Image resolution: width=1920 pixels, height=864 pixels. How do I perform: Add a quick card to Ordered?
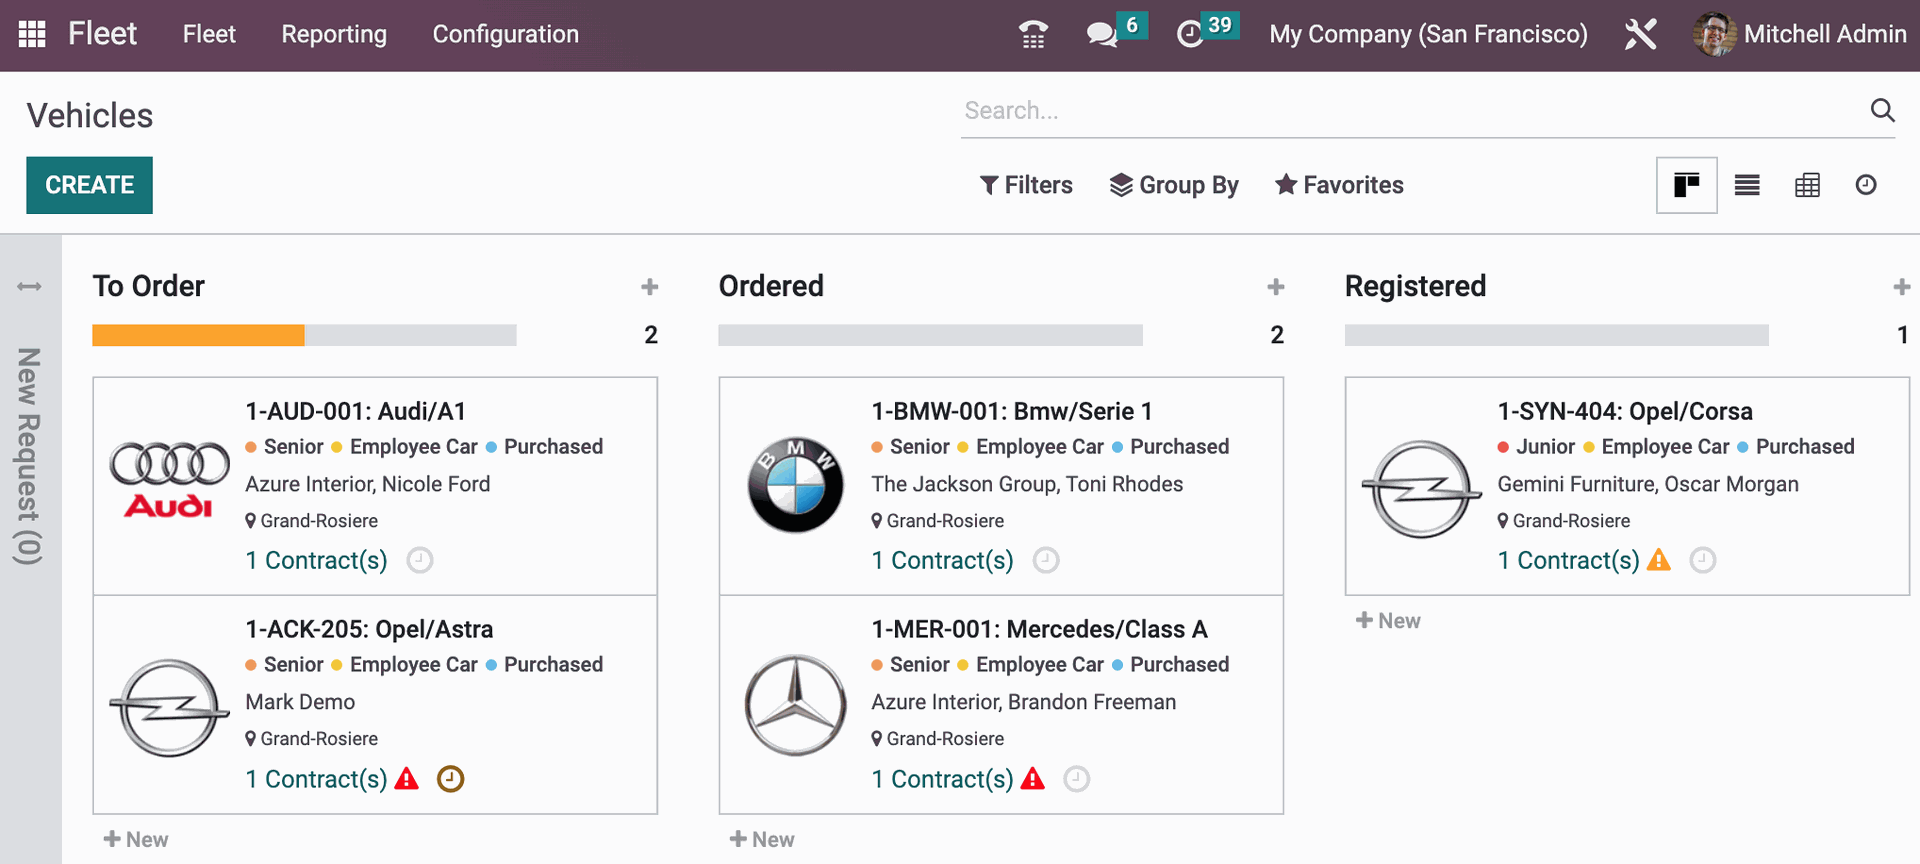pyautogui.click(x=1276, y=287)
